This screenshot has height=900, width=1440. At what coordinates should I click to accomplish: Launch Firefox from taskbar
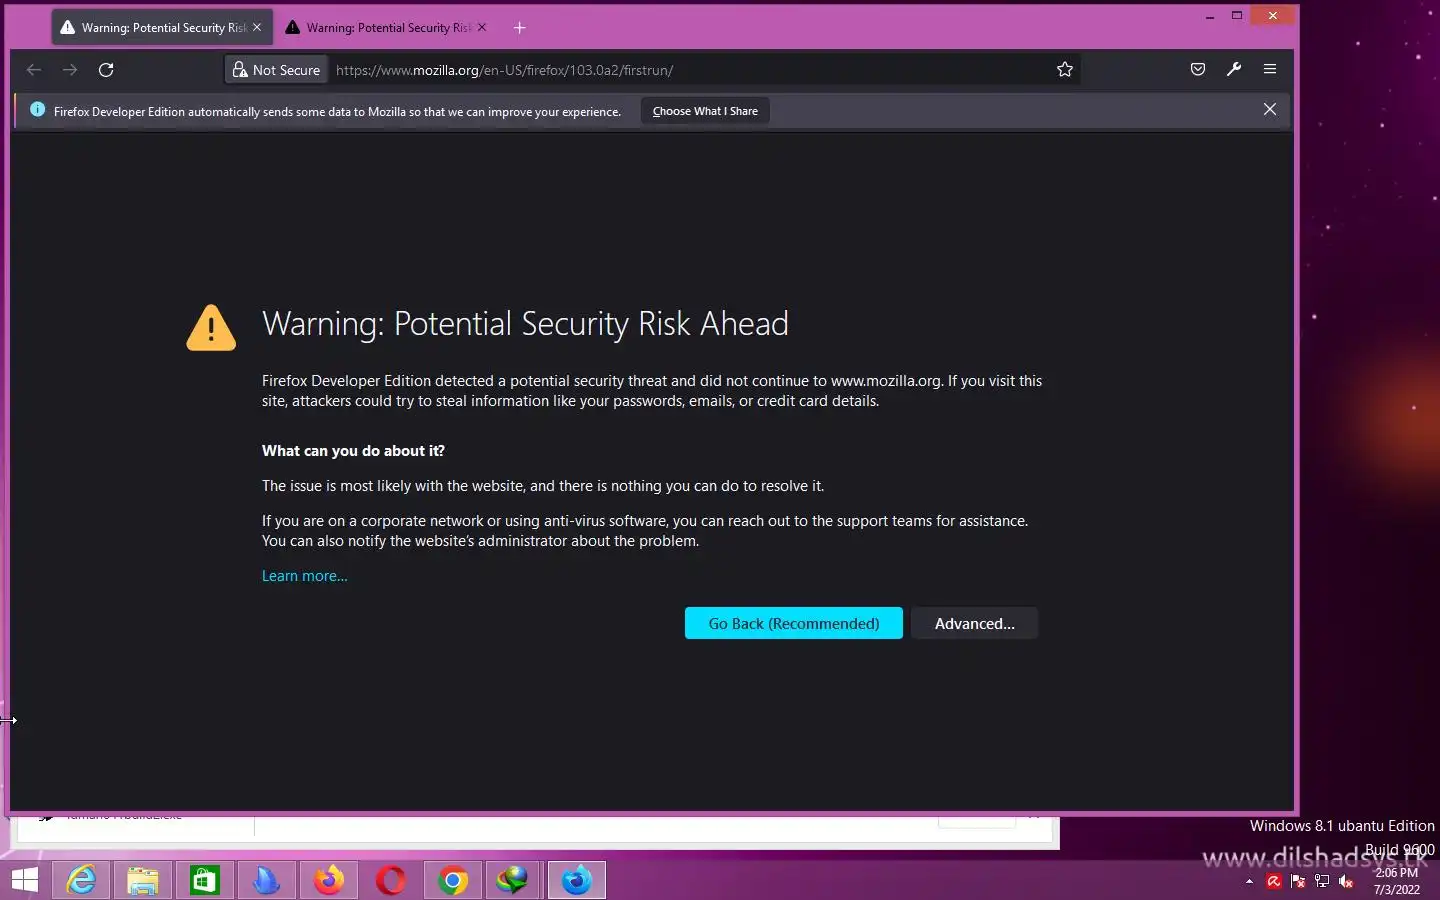pyautogui.click(x=329, y=881)
